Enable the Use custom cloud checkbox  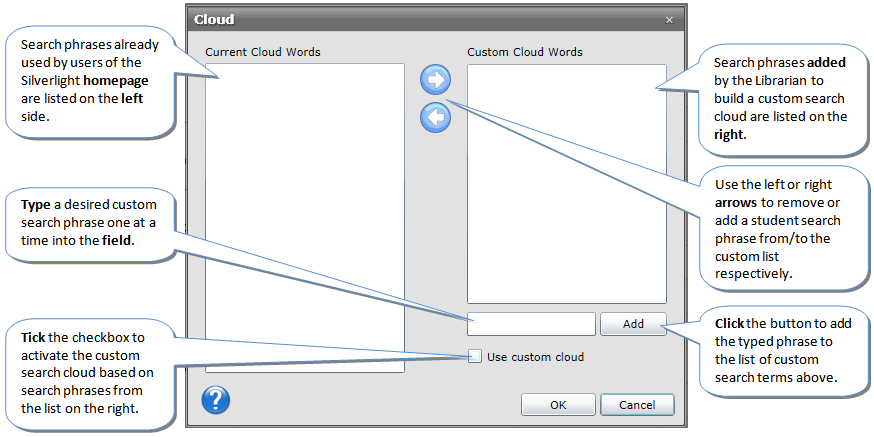[475, 356]
